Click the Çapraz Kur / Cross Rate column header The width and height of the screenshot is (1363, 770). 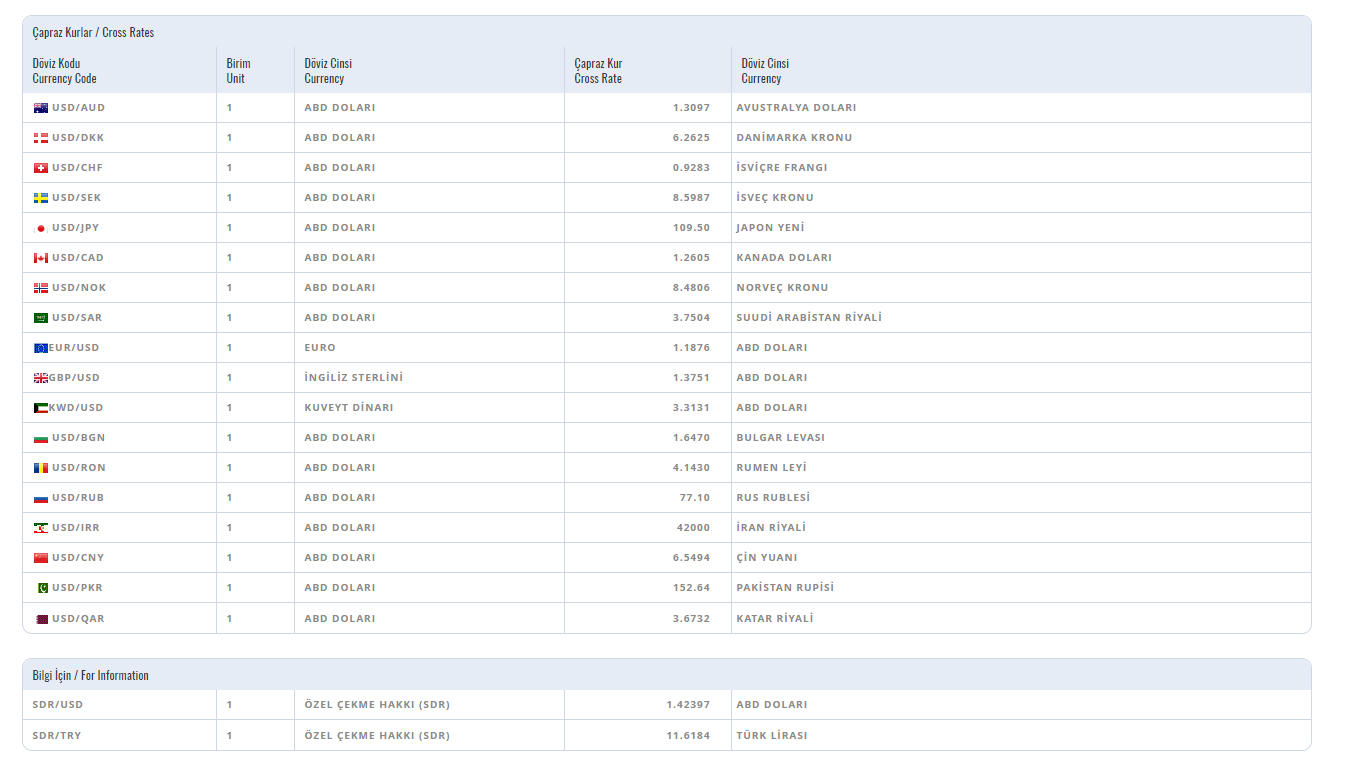click(598, 71)
